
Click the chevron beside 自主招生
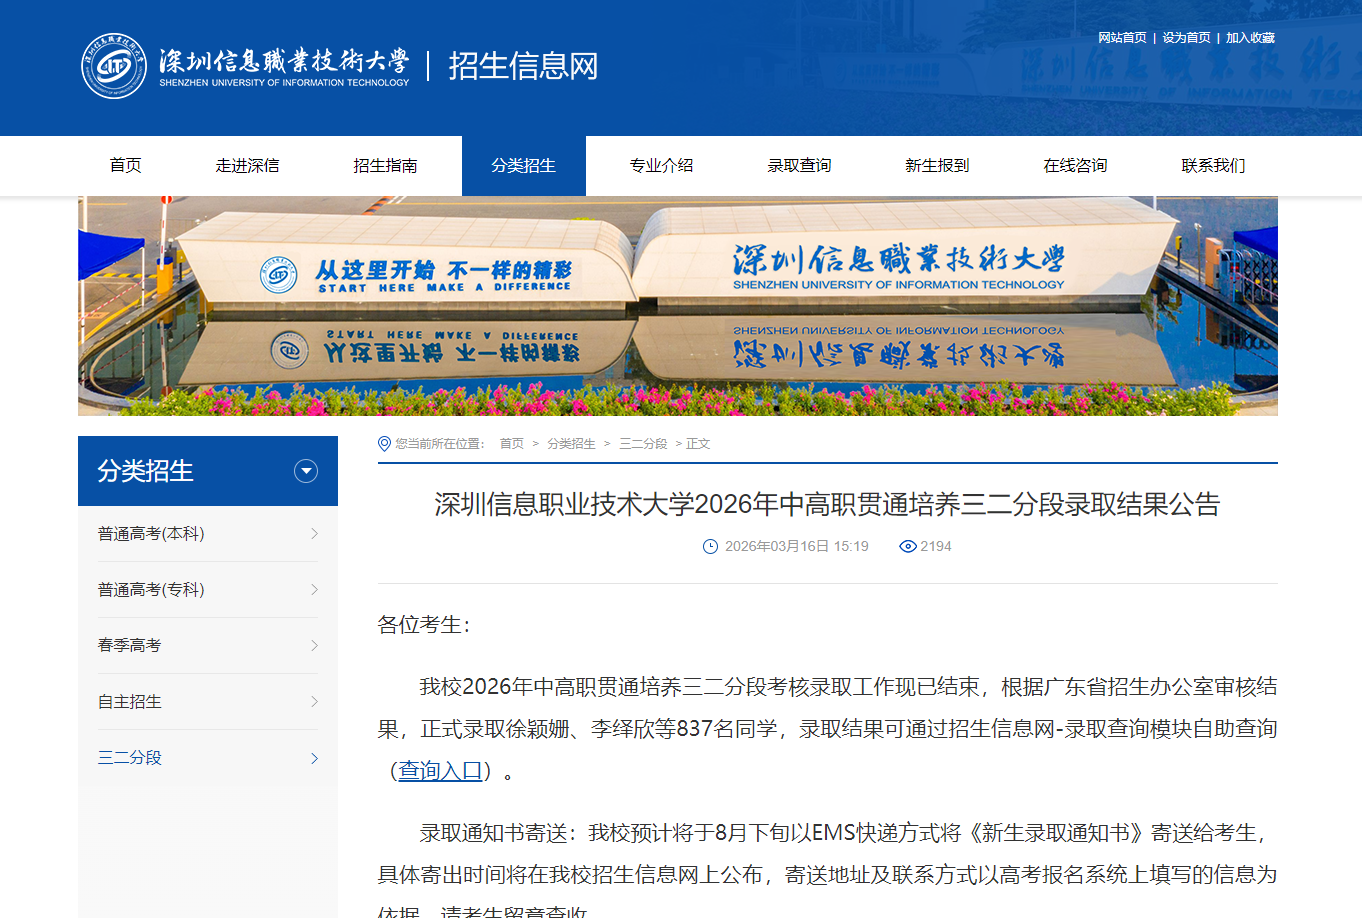click(315, 701)
